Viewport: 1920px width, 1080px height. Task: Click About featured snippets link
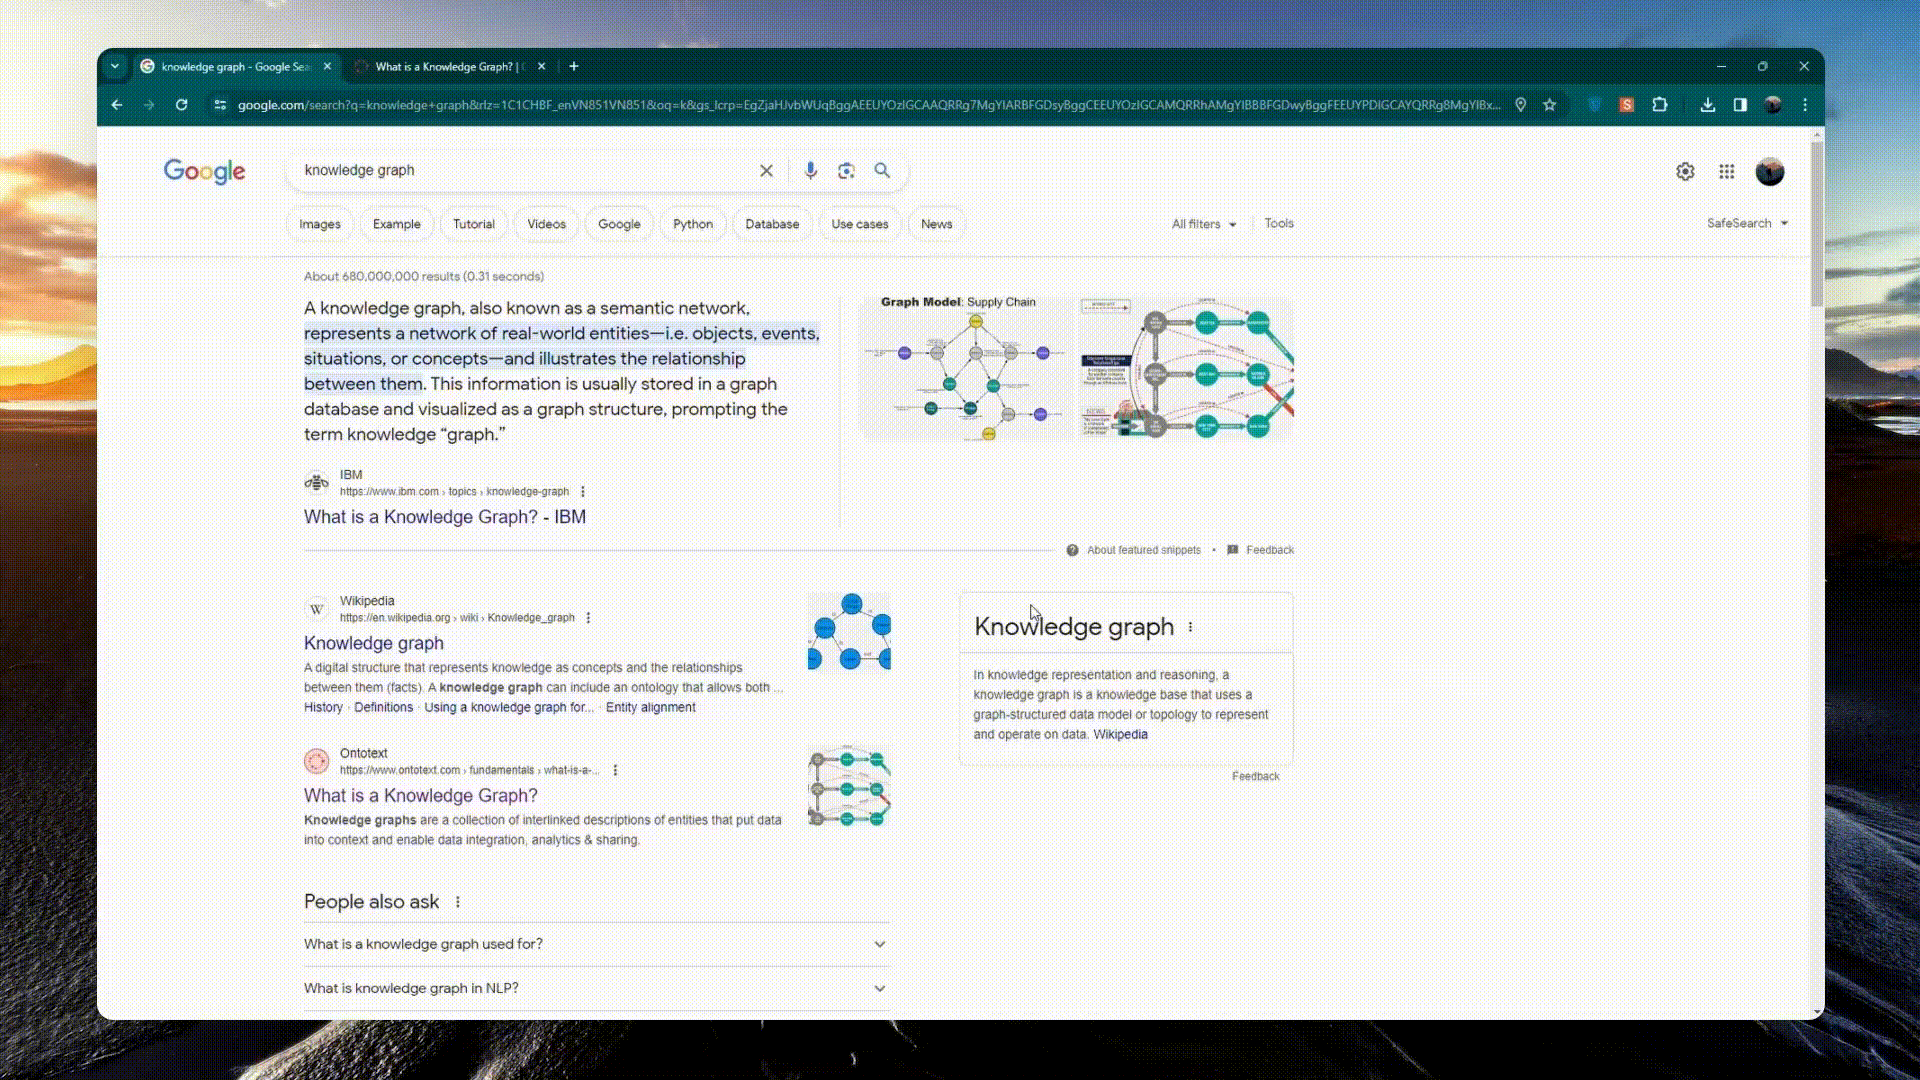click(x=1144, y=550)
